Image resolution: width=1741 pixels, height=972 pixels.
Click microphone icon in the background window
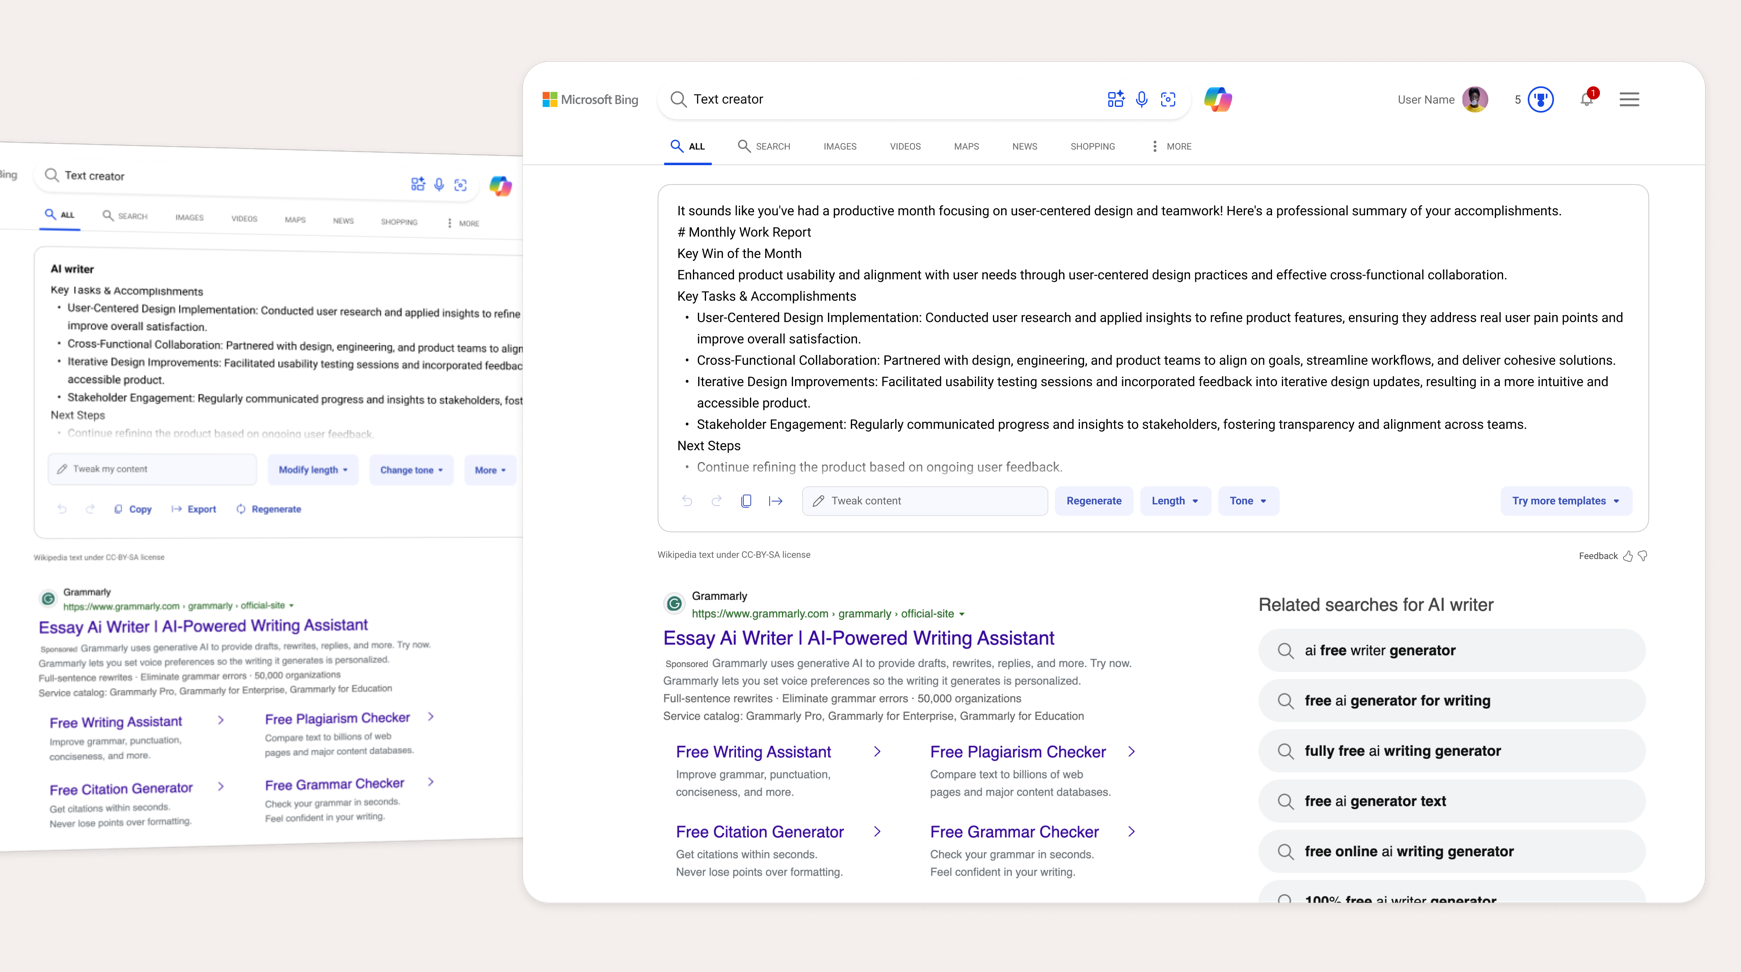(x=439, y=184)
